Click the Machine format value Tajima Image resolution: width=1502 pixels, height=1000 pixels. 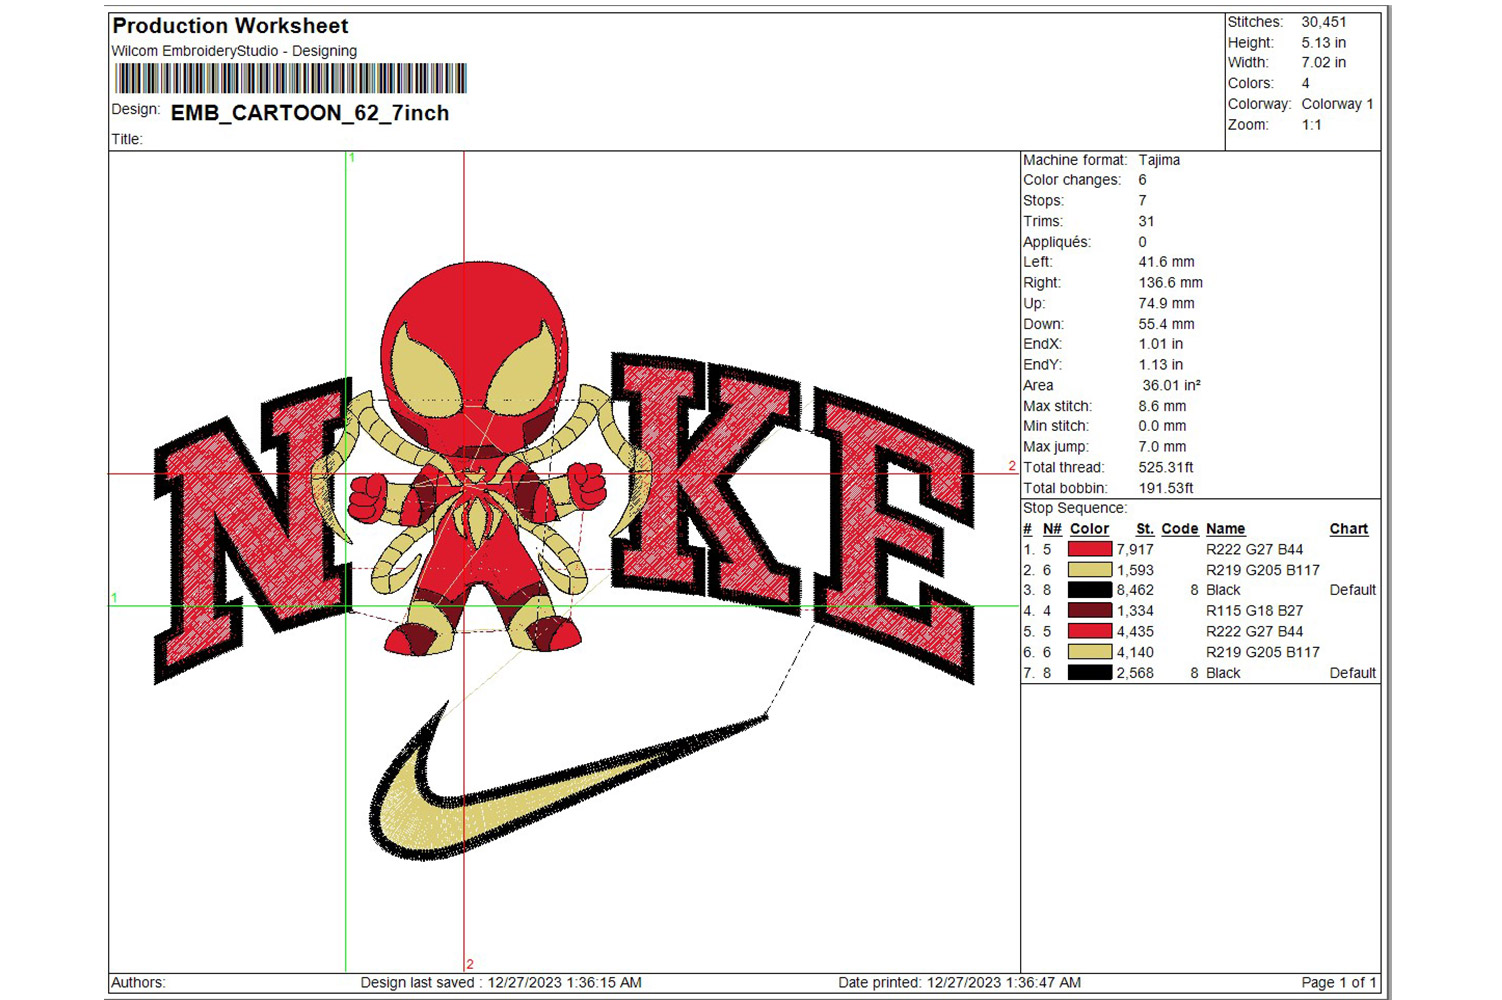pyautogui.click(x=1159, y=160)
